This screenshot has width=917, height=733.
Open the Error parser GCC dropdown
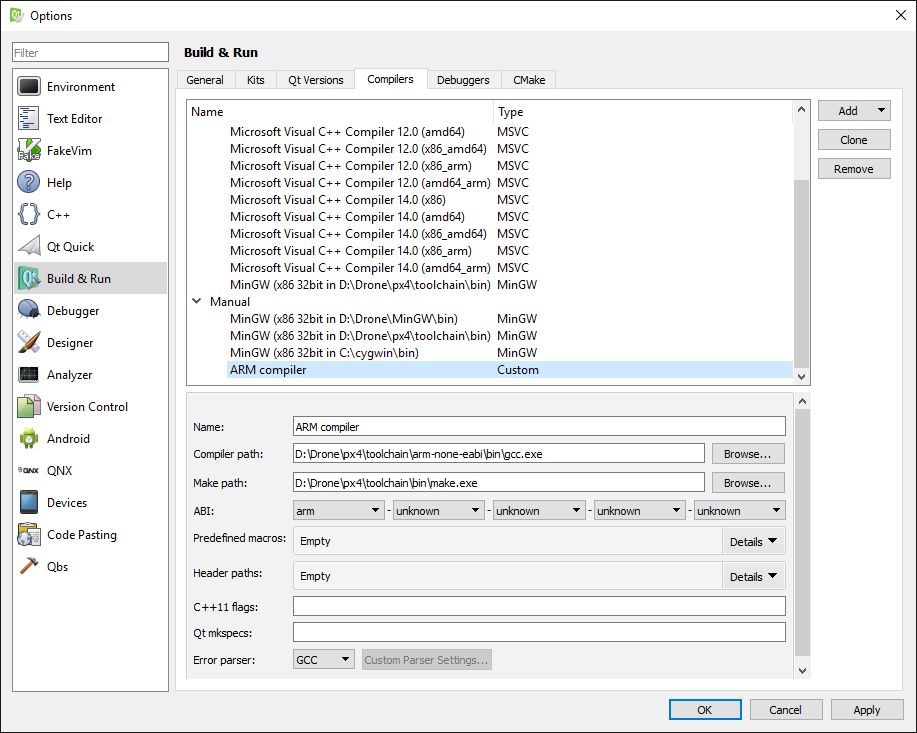[323, 660]
